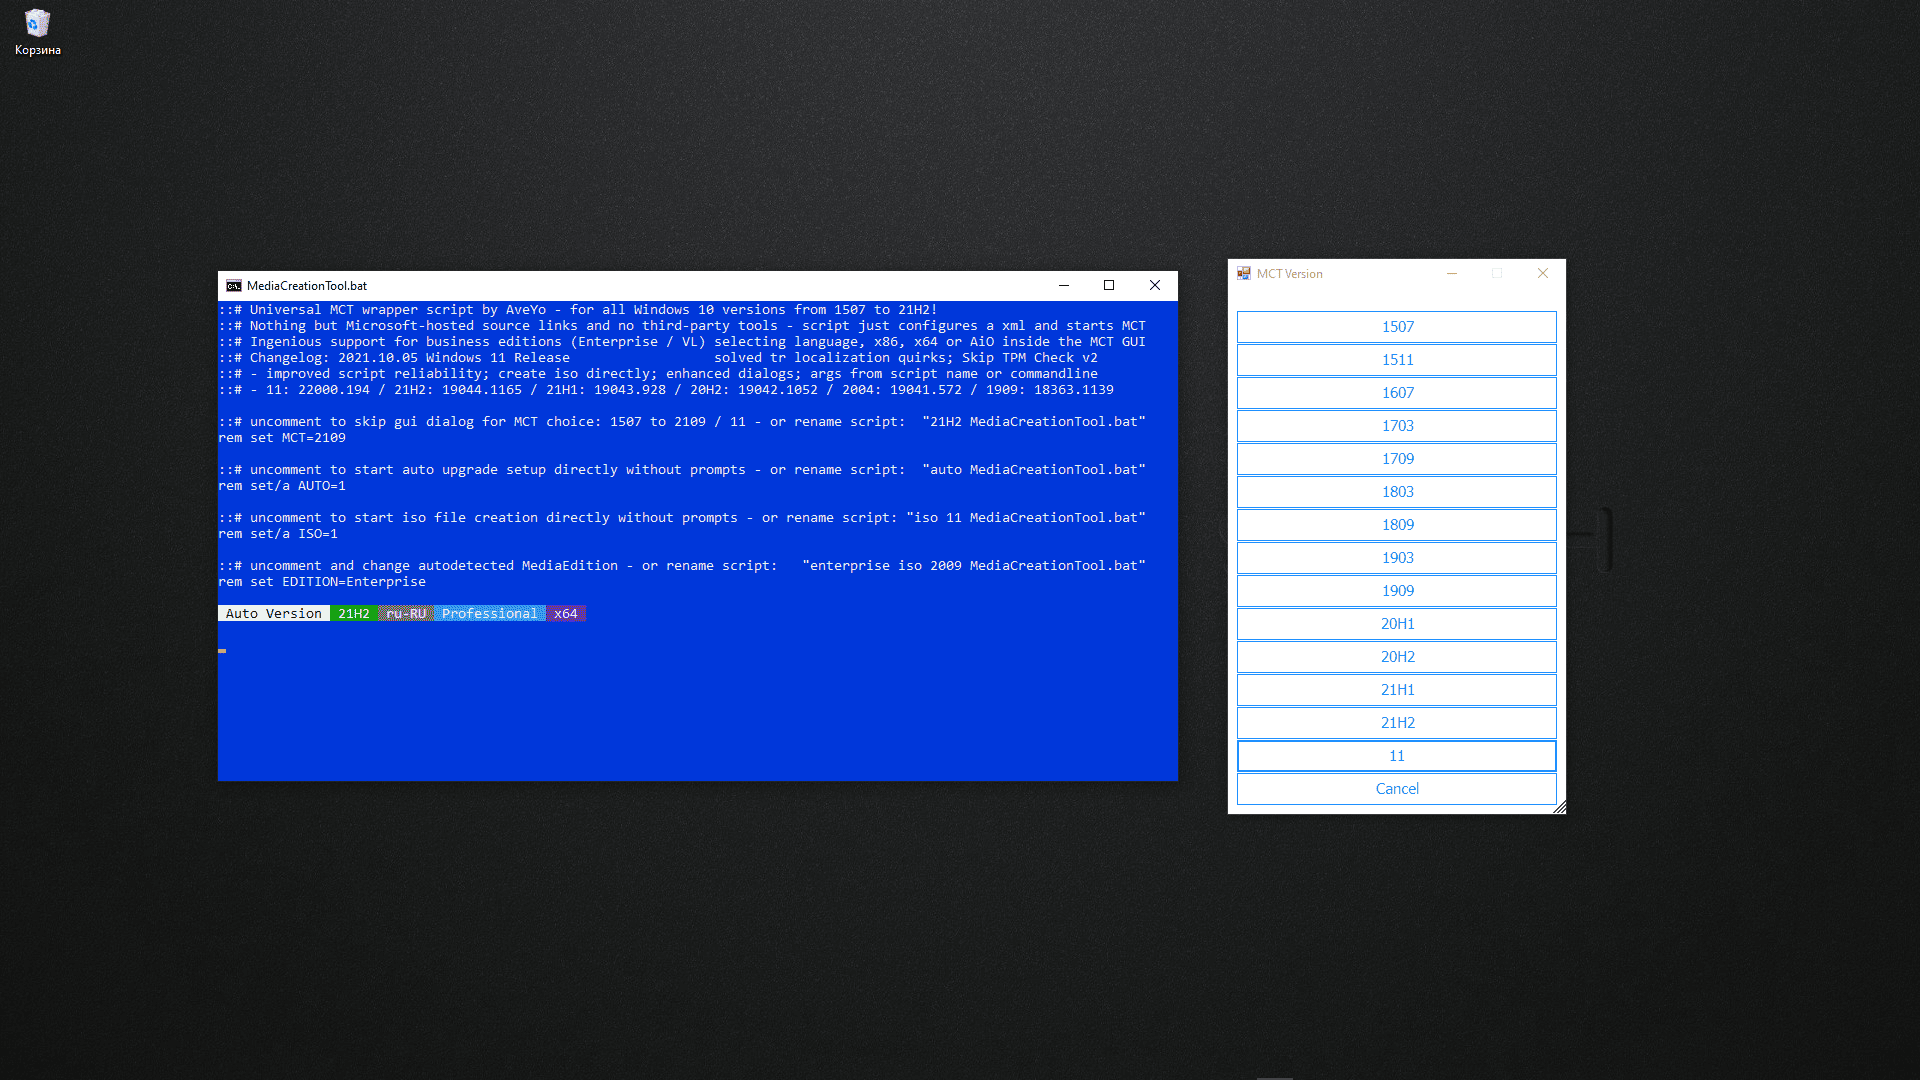Click the 'rem set/a AUTO=1' line

(282, 486)
